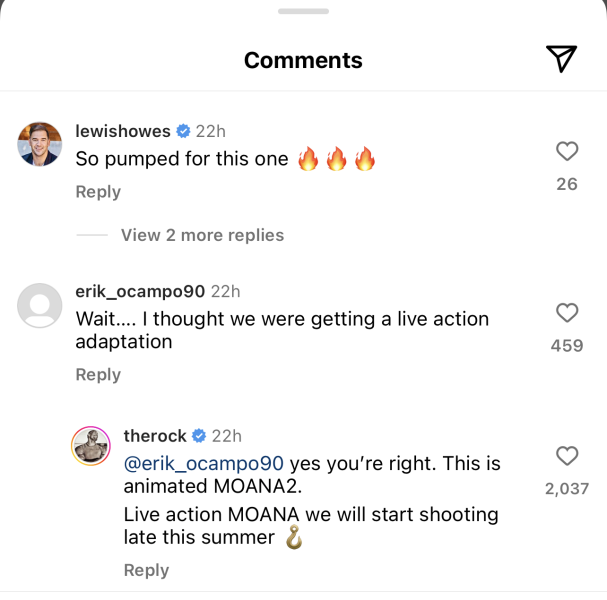This screenshot has width=607, height=600.
Task: Like therock's reply with the heart
Action: tap(567, 456)
